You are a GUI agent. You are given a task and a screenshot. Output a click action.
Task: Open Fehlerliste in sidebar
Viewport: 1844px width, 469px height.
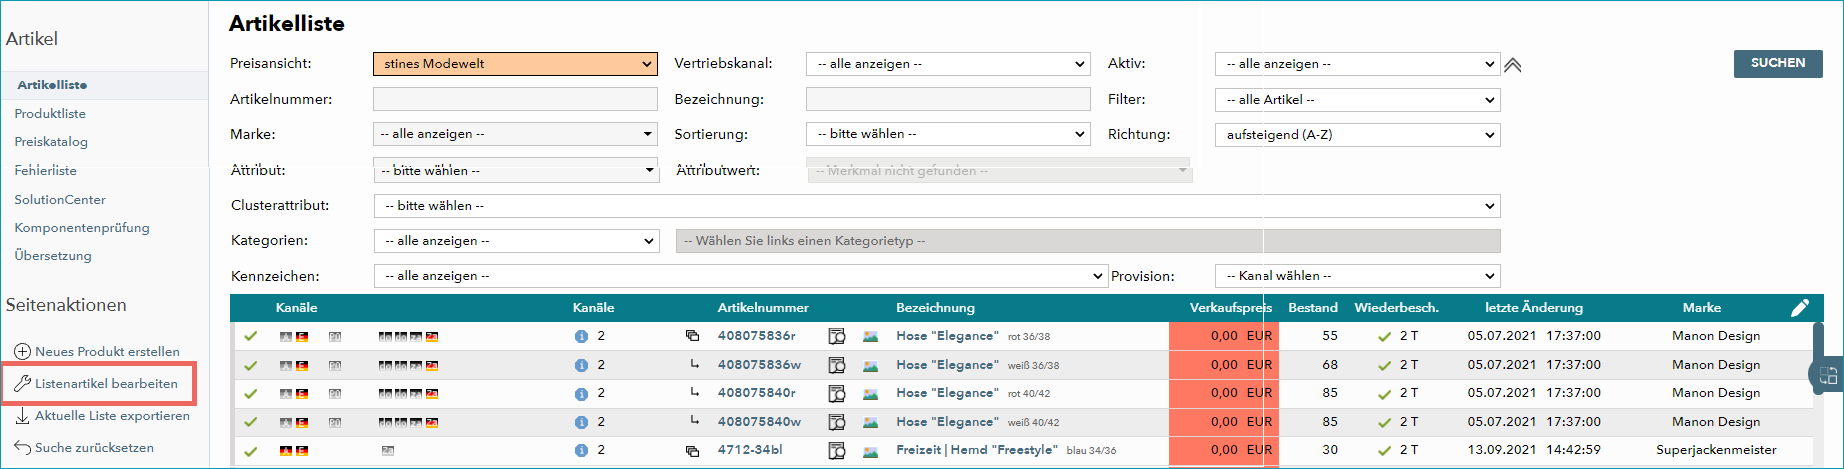tap(45, 171)
